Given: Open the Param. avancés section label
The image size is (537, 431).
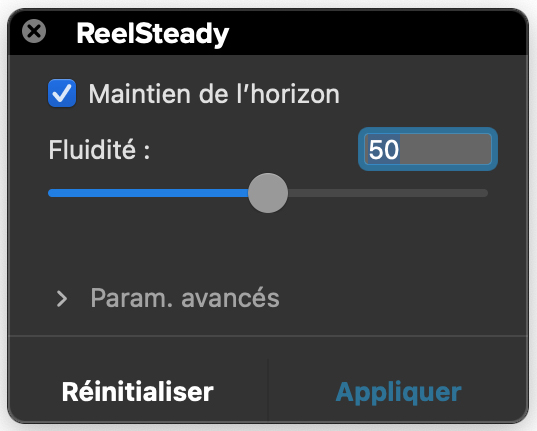Looking at the screenshot, I should click(x=185, y=298).
